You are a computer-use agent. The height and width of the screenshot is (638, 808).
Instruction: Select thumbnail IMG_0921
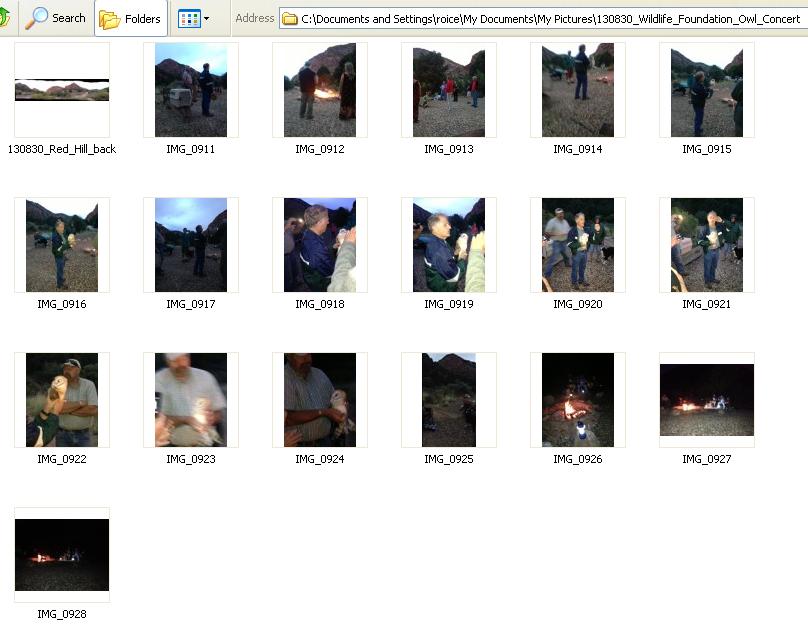tap(707, 245)
